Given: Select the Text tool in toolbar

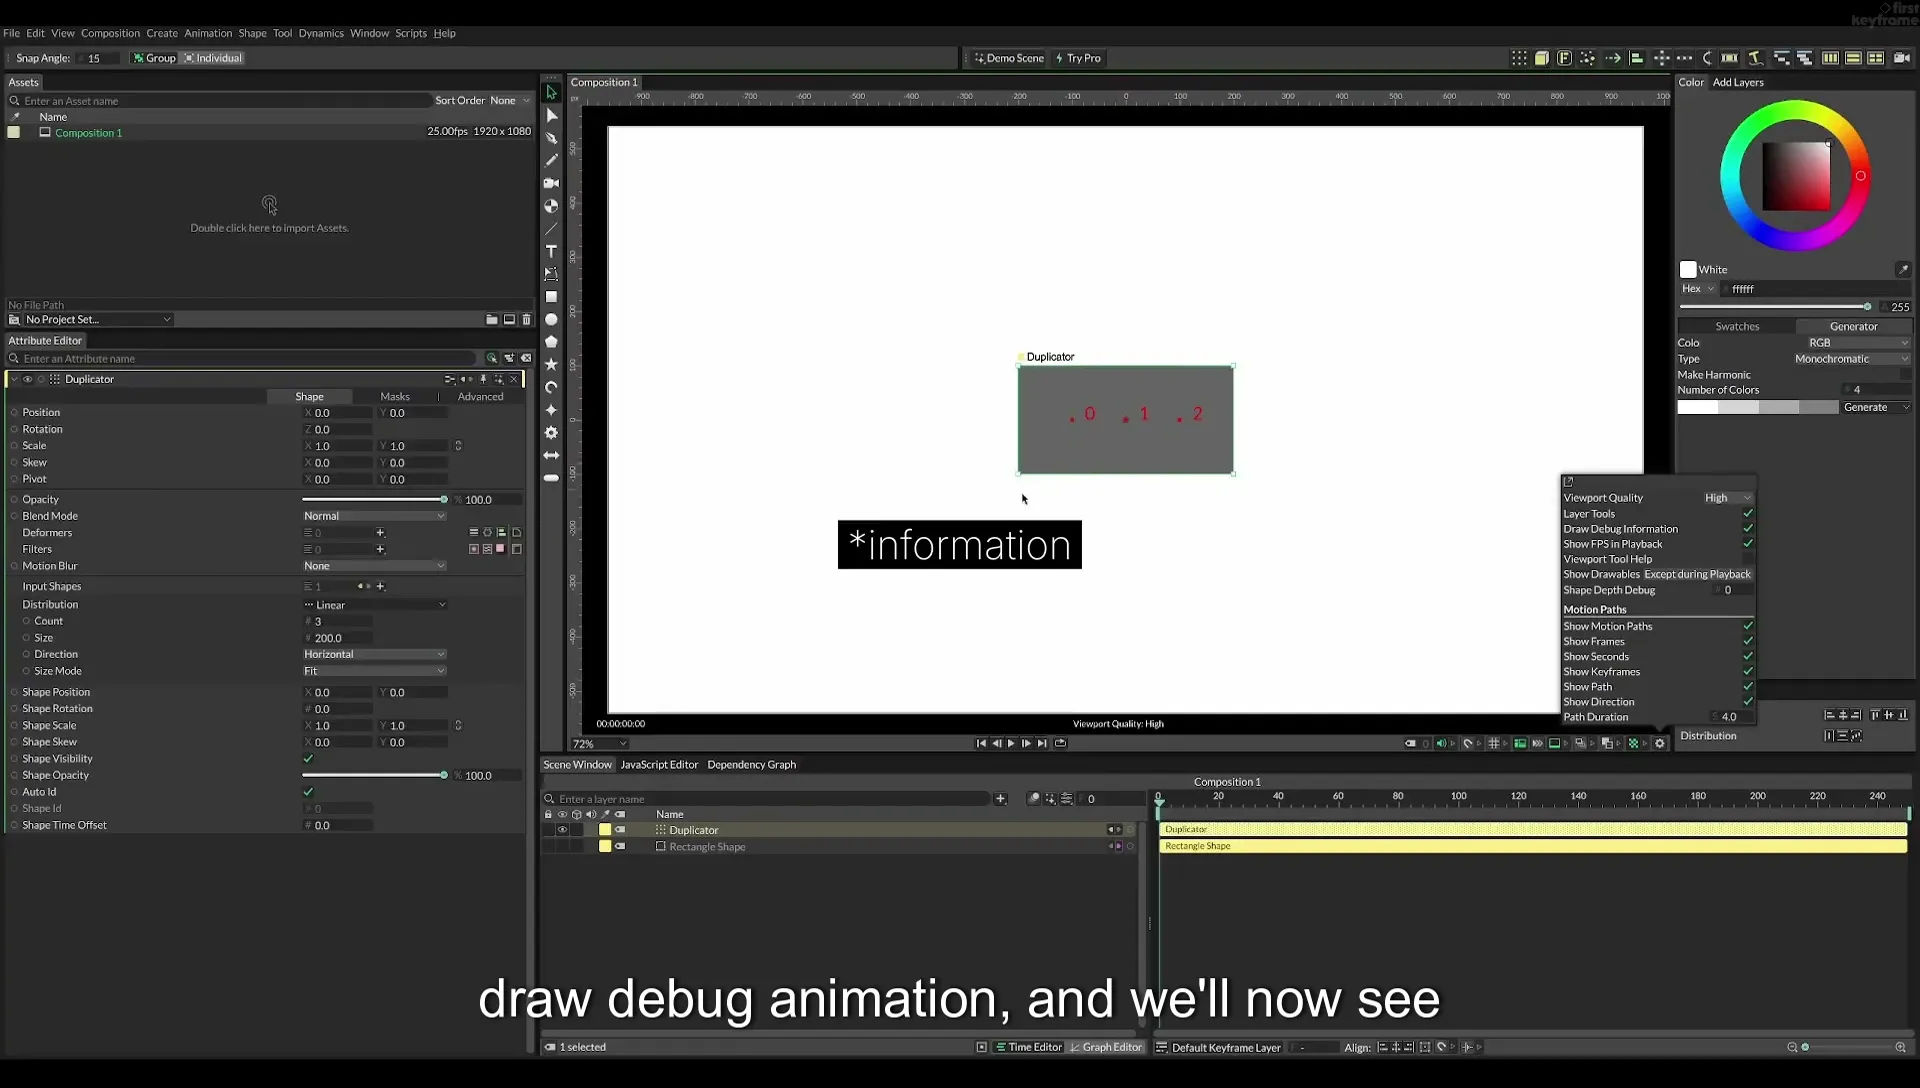Looking at the screenshot, I should [551, 251].
